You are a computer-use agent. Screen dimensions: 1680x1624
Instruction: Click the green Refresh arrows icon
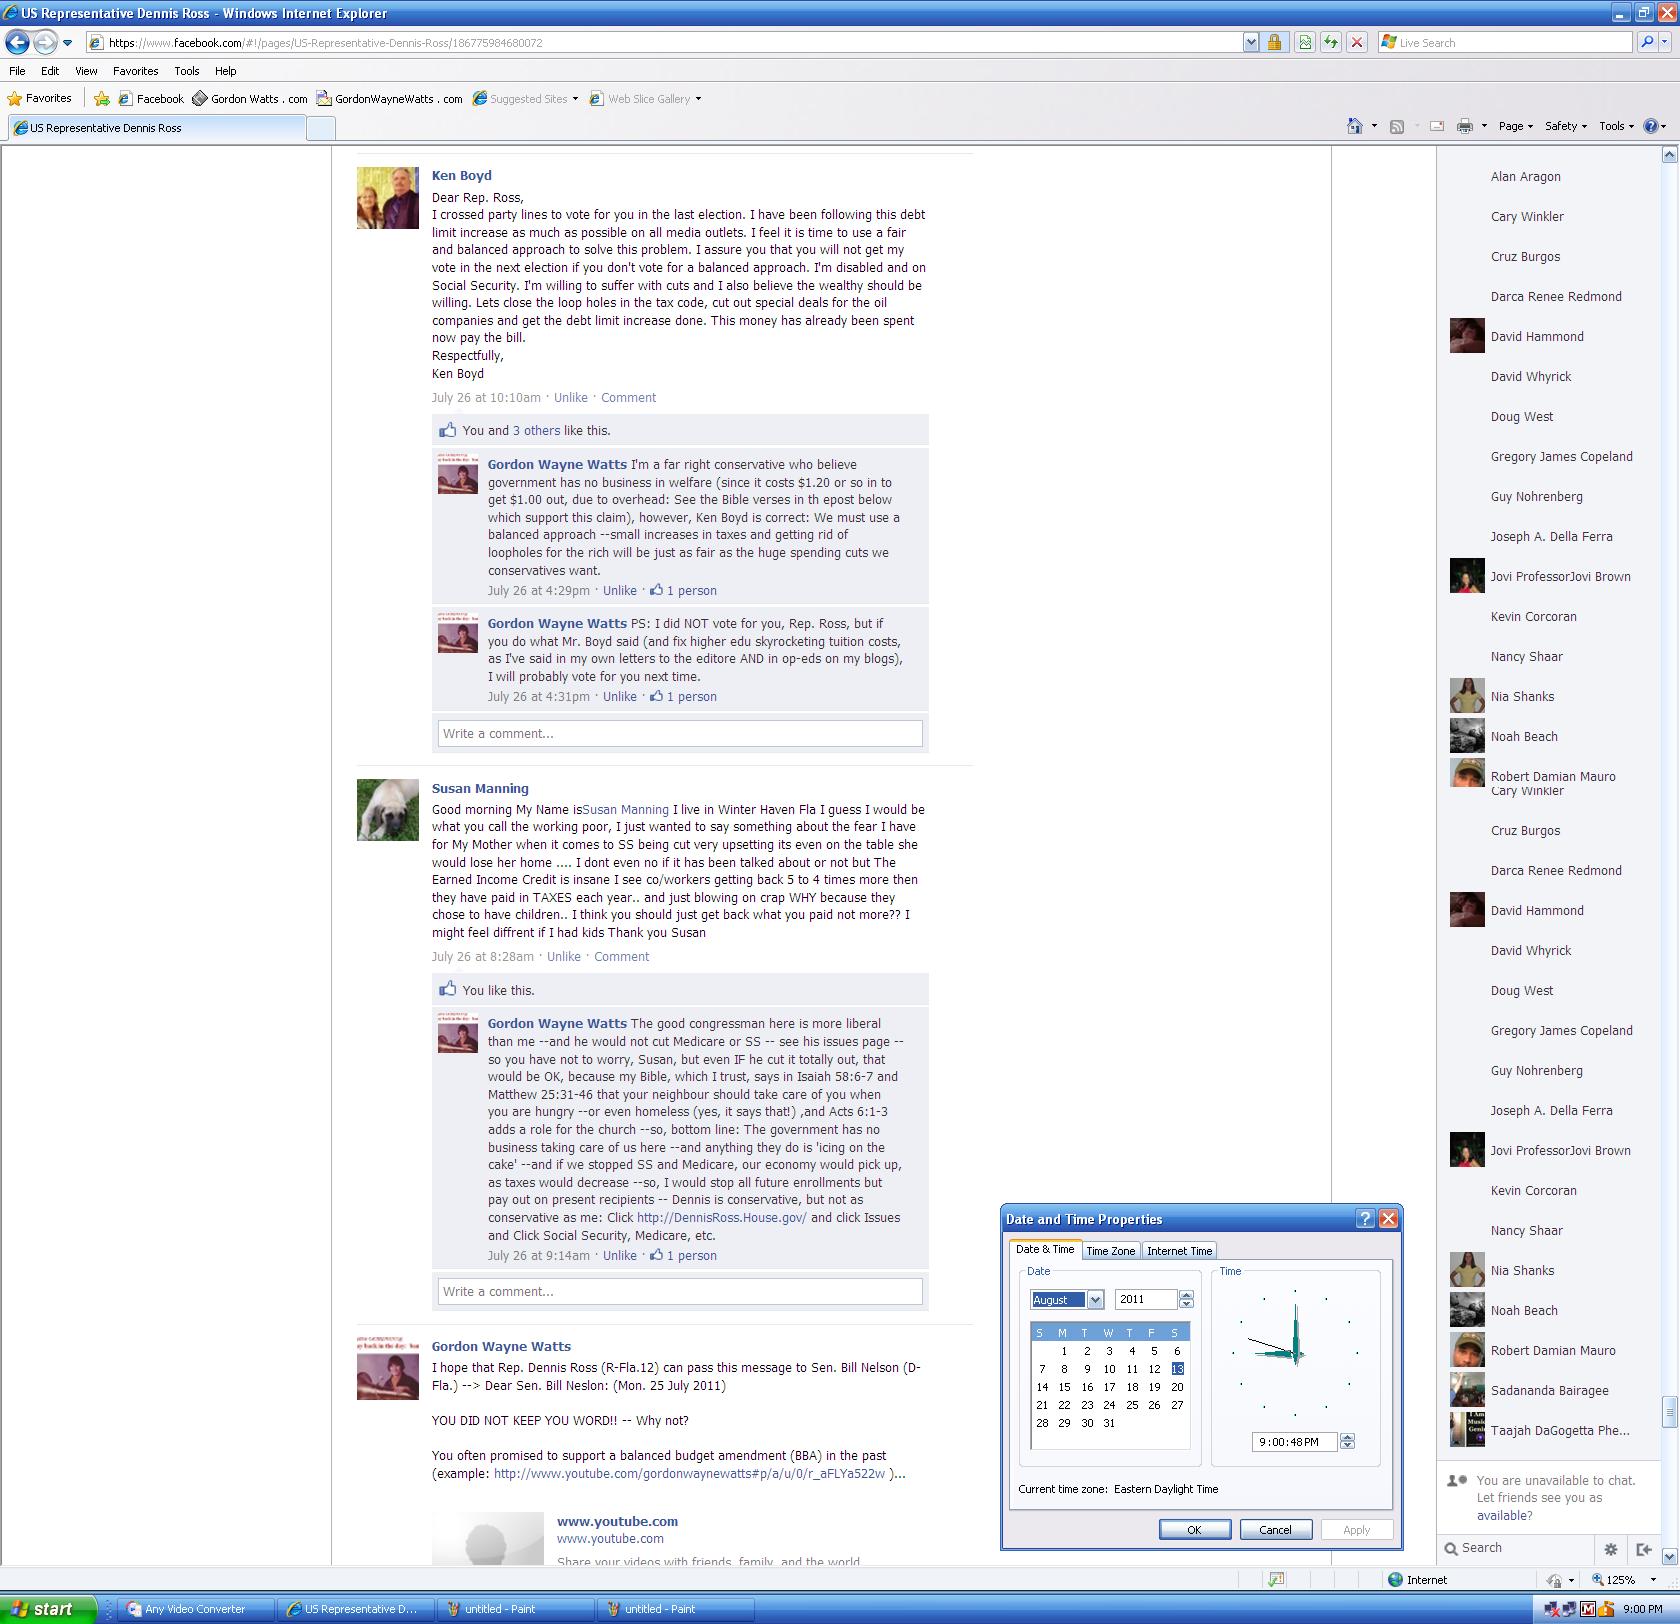tap(1330, 42)
